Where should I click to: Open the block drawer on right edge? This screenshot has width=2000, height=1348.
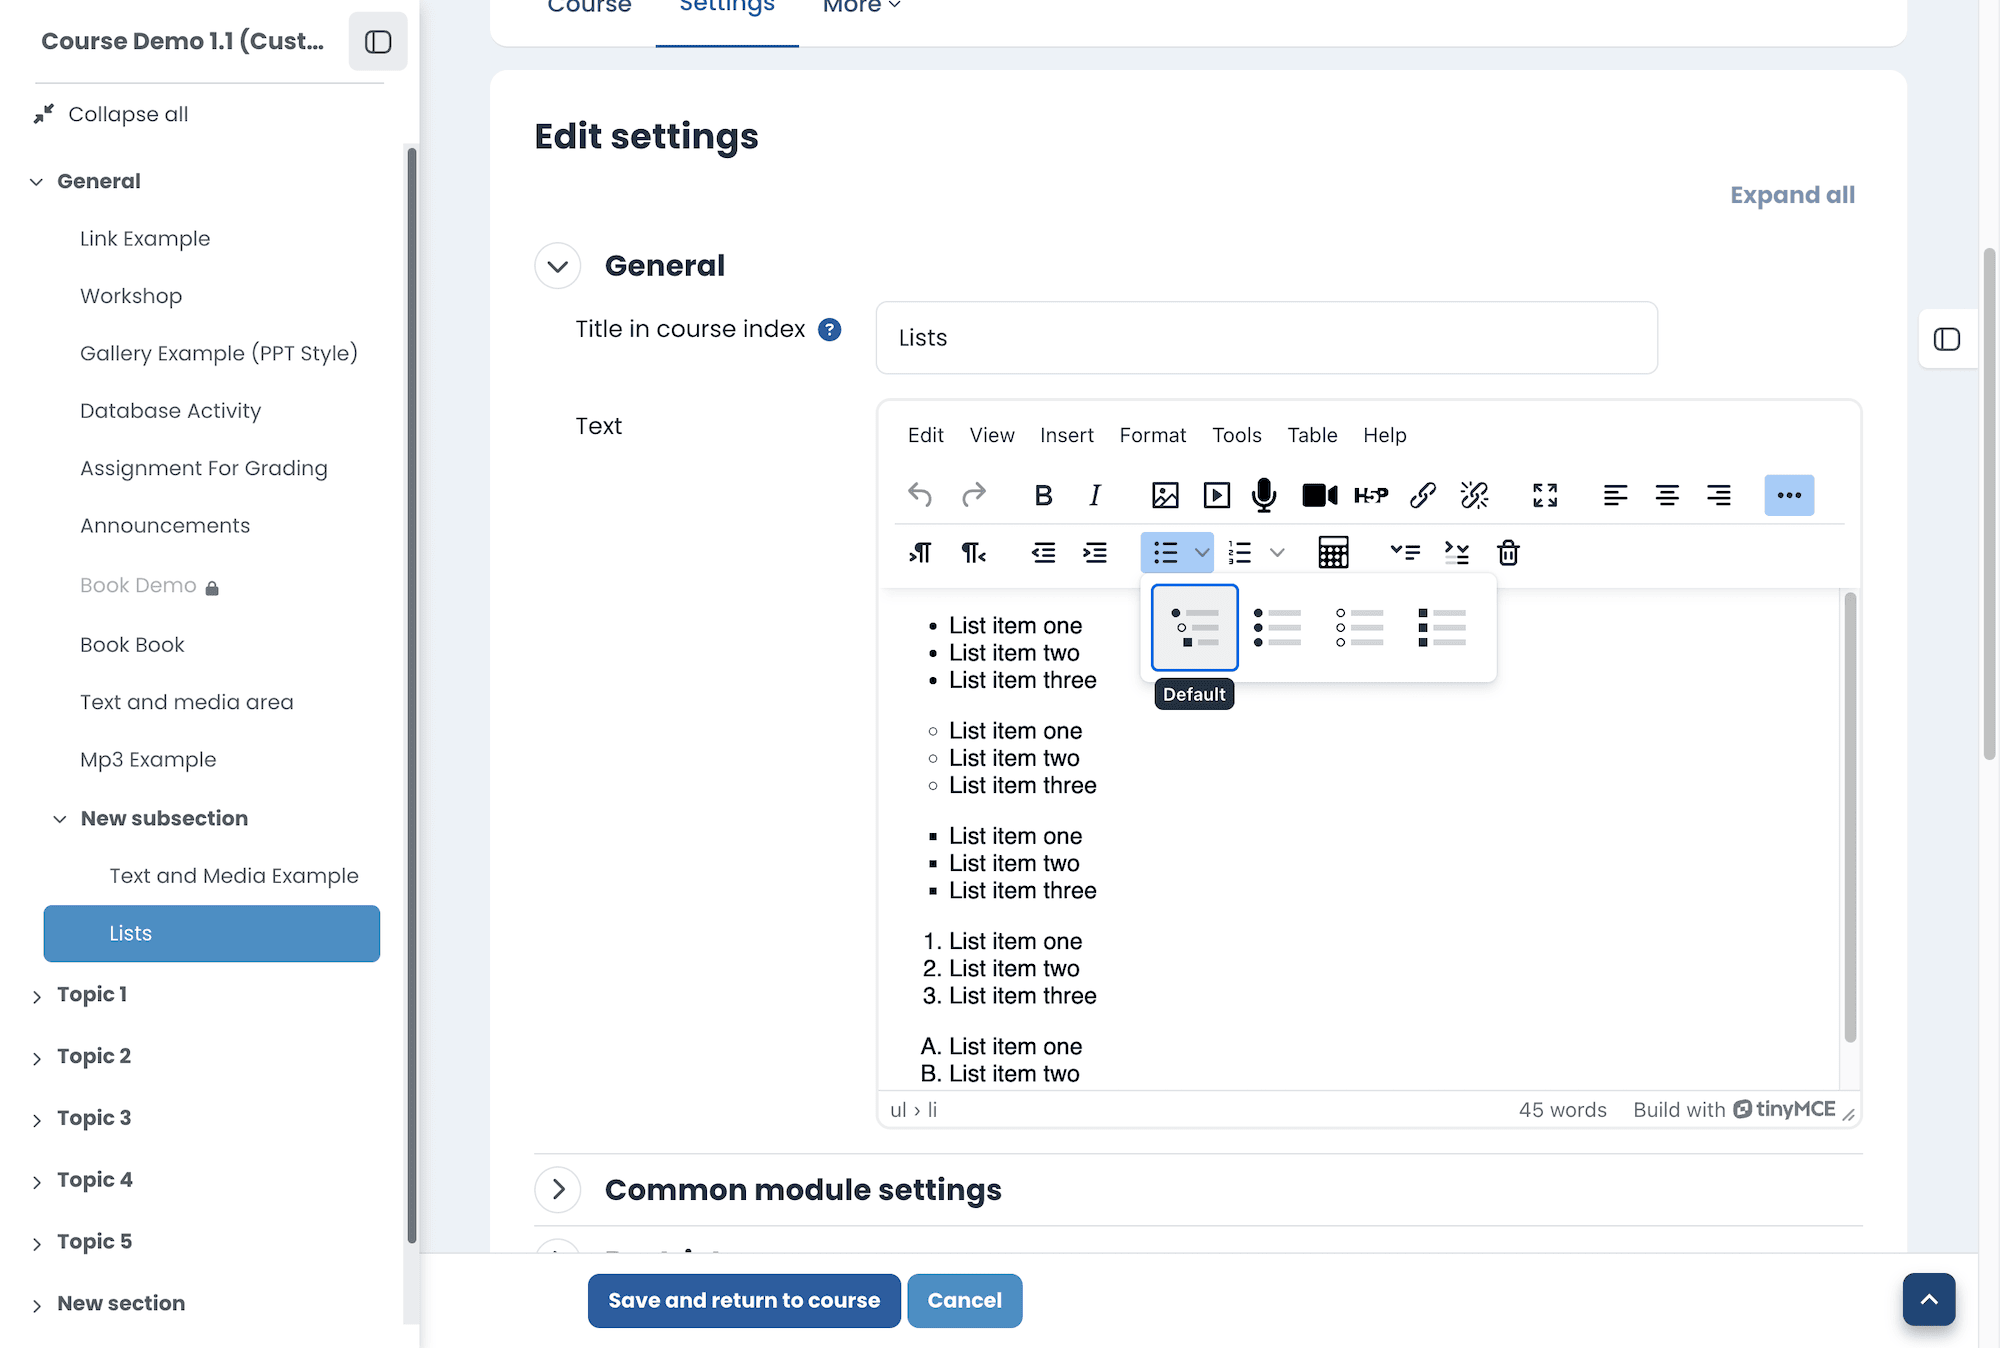1947,339
